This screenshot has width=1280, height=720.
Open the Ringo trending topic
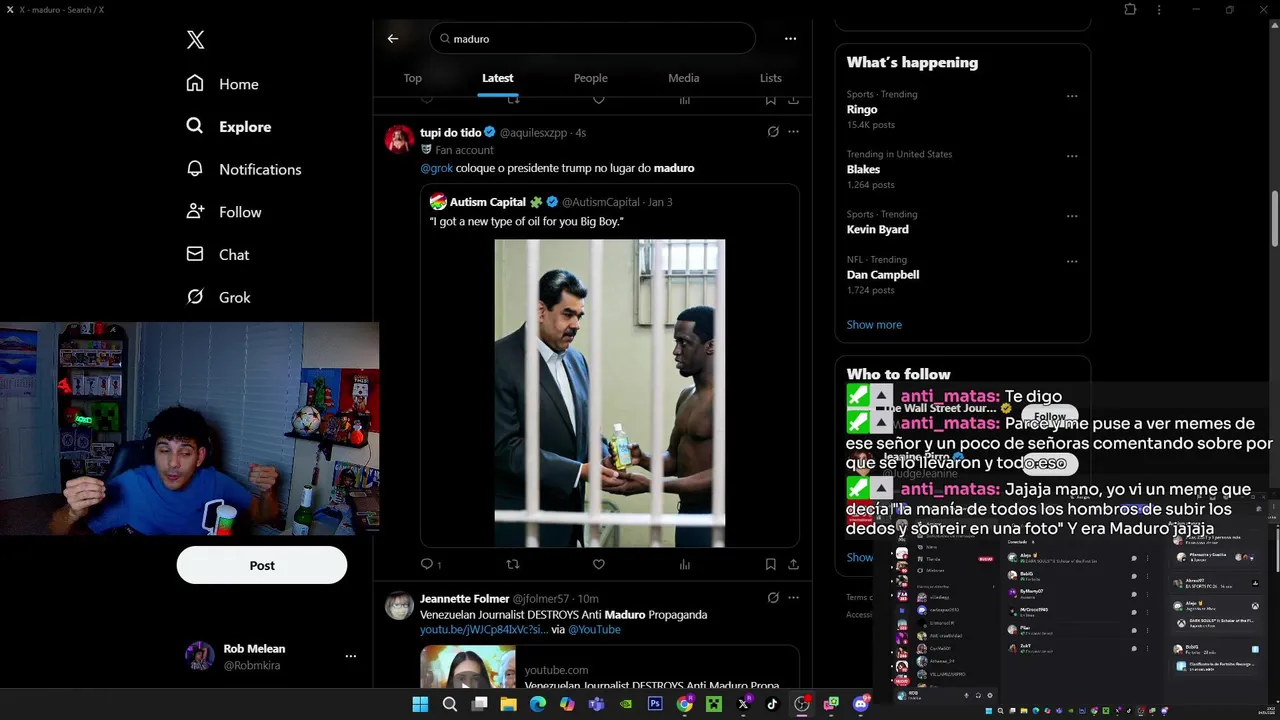[862, 110]
